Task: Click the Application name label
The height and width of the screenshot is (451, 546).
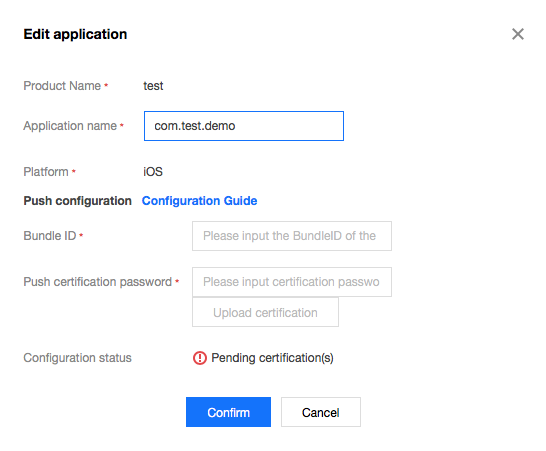Action: [70, 126]
